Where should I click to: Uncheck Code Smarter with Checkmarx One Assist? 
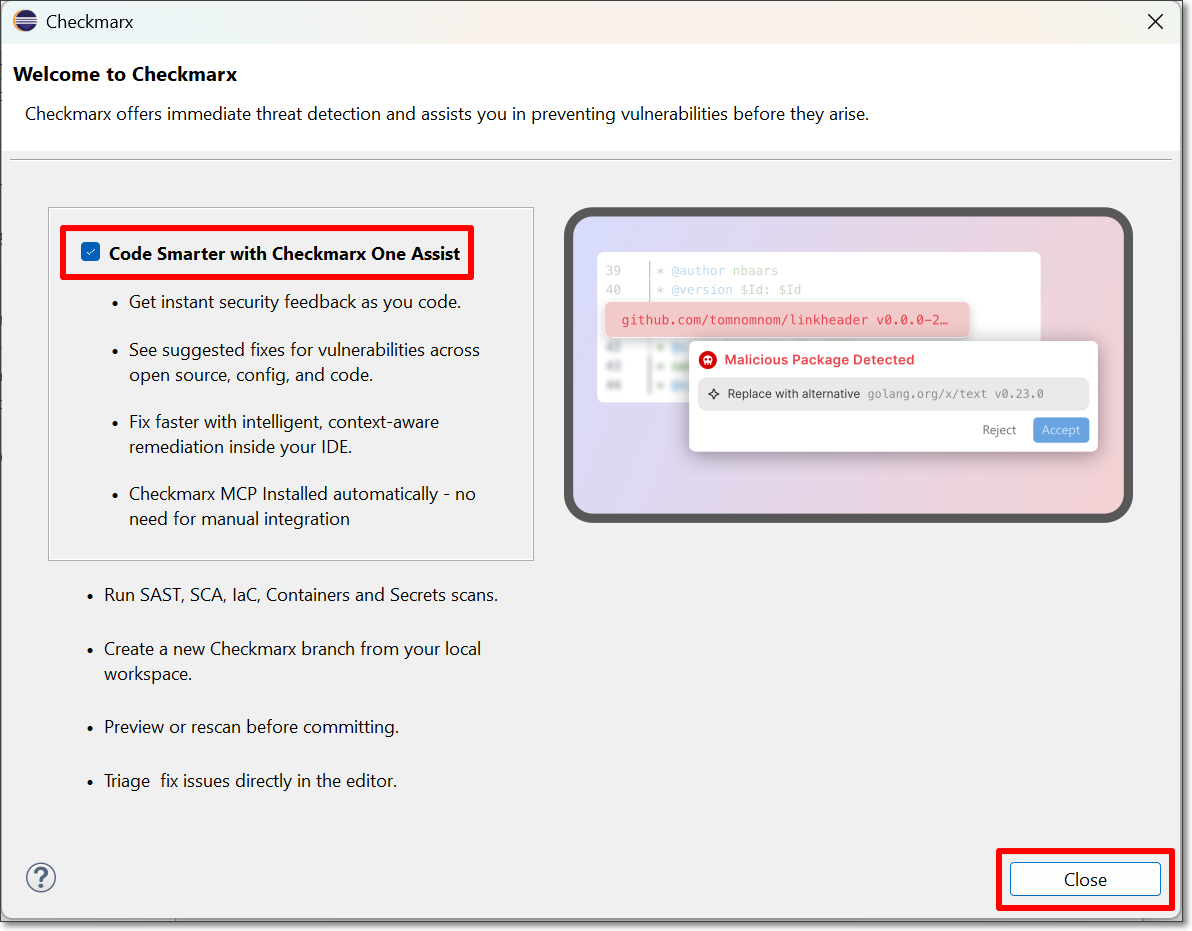90,252
